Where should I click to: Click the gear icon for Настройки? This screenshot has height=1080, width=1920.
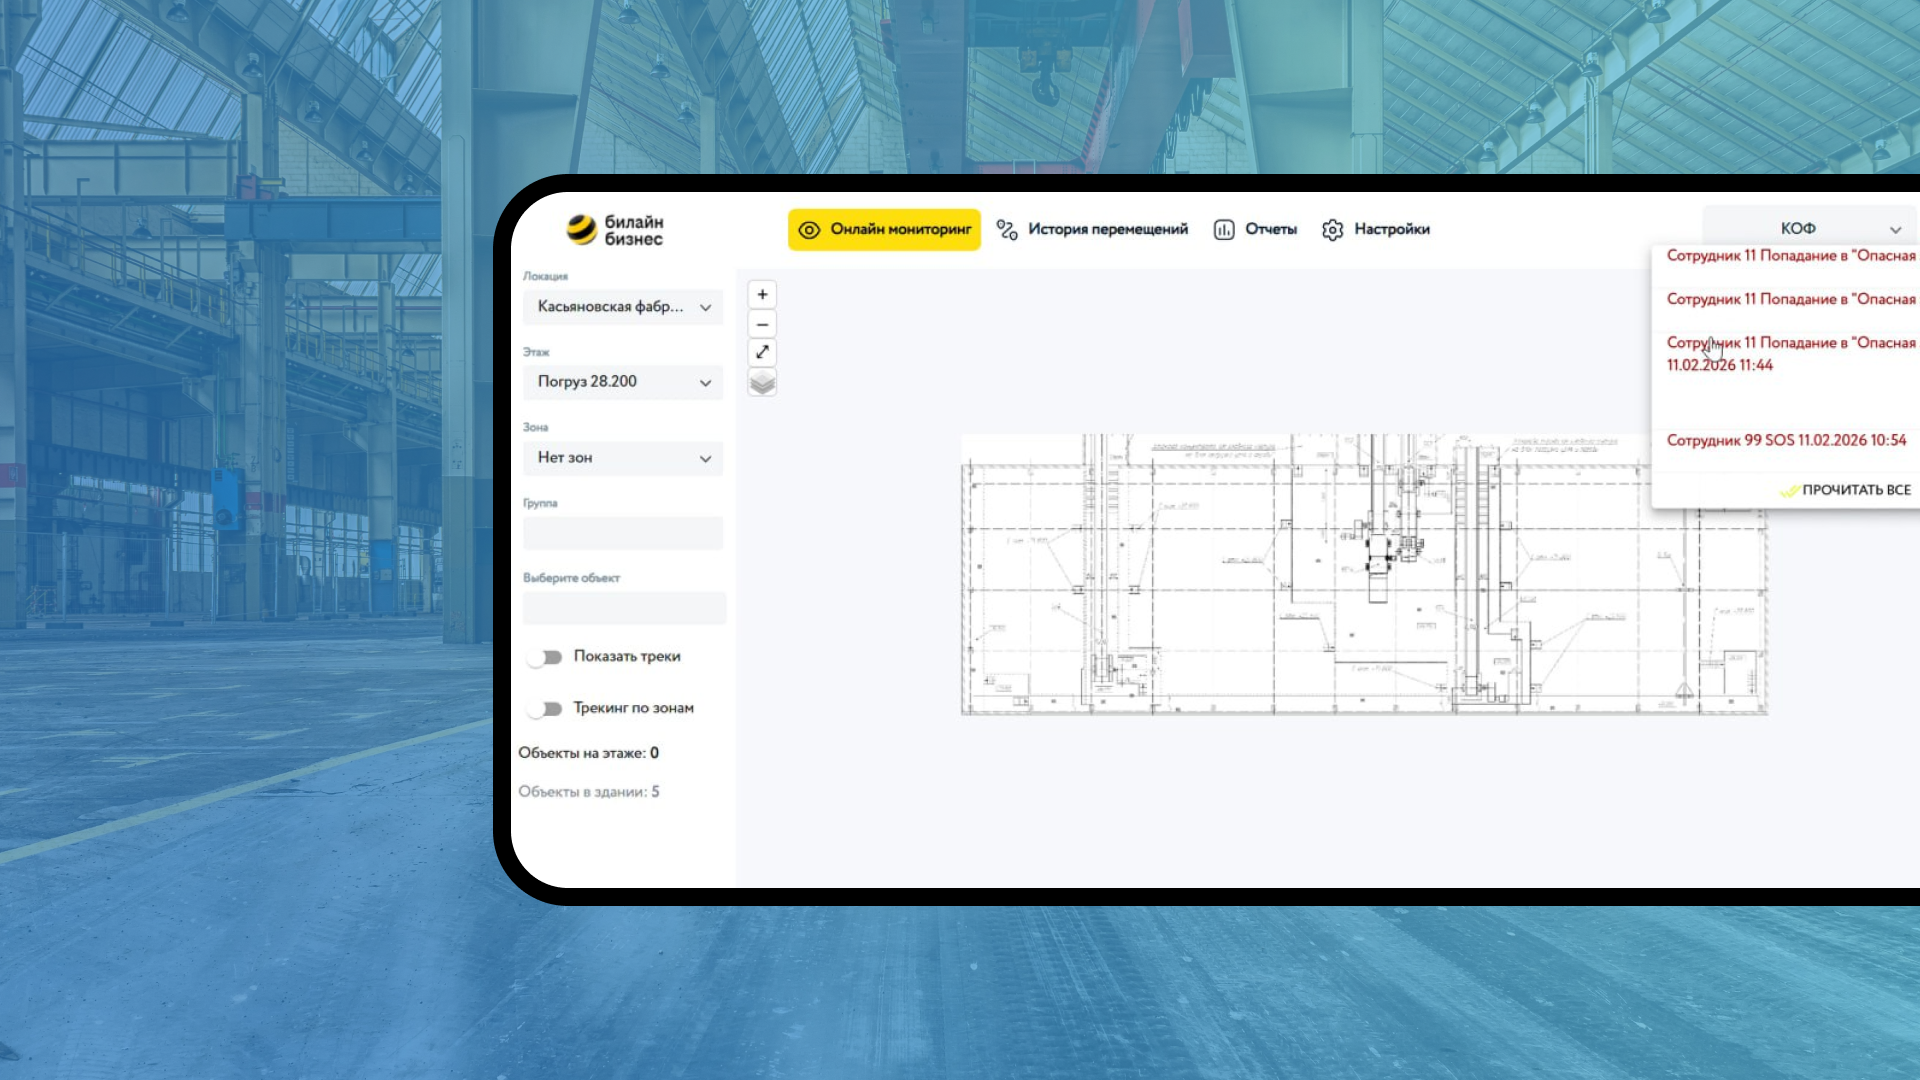[x=1332, y=230]
